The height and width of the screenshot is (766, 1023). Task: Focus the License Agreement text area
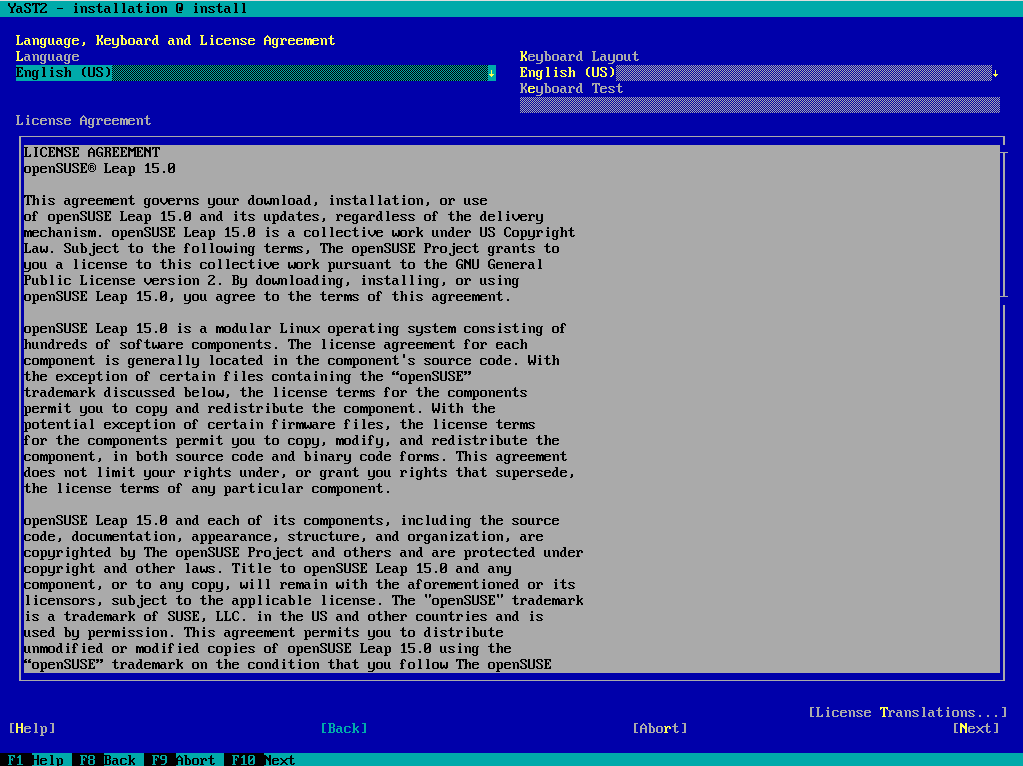[x=512, y=408]
